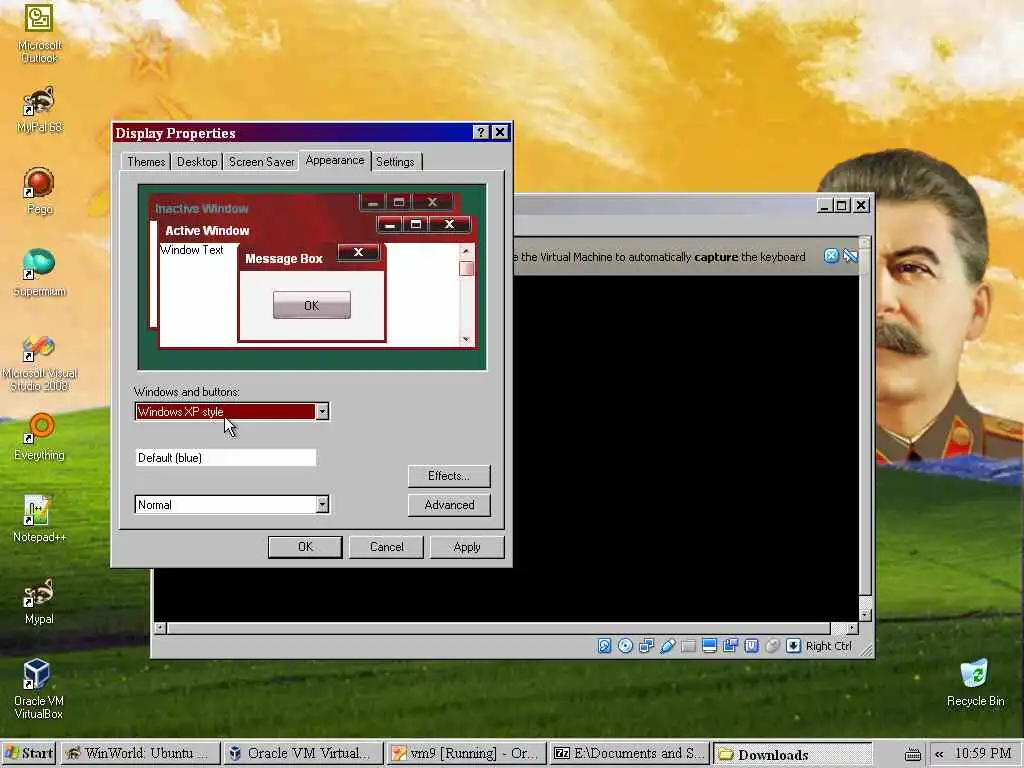This screenshot has width=1024, height=768.
Task: Click the Advanced button
Action: pos(449,505)
